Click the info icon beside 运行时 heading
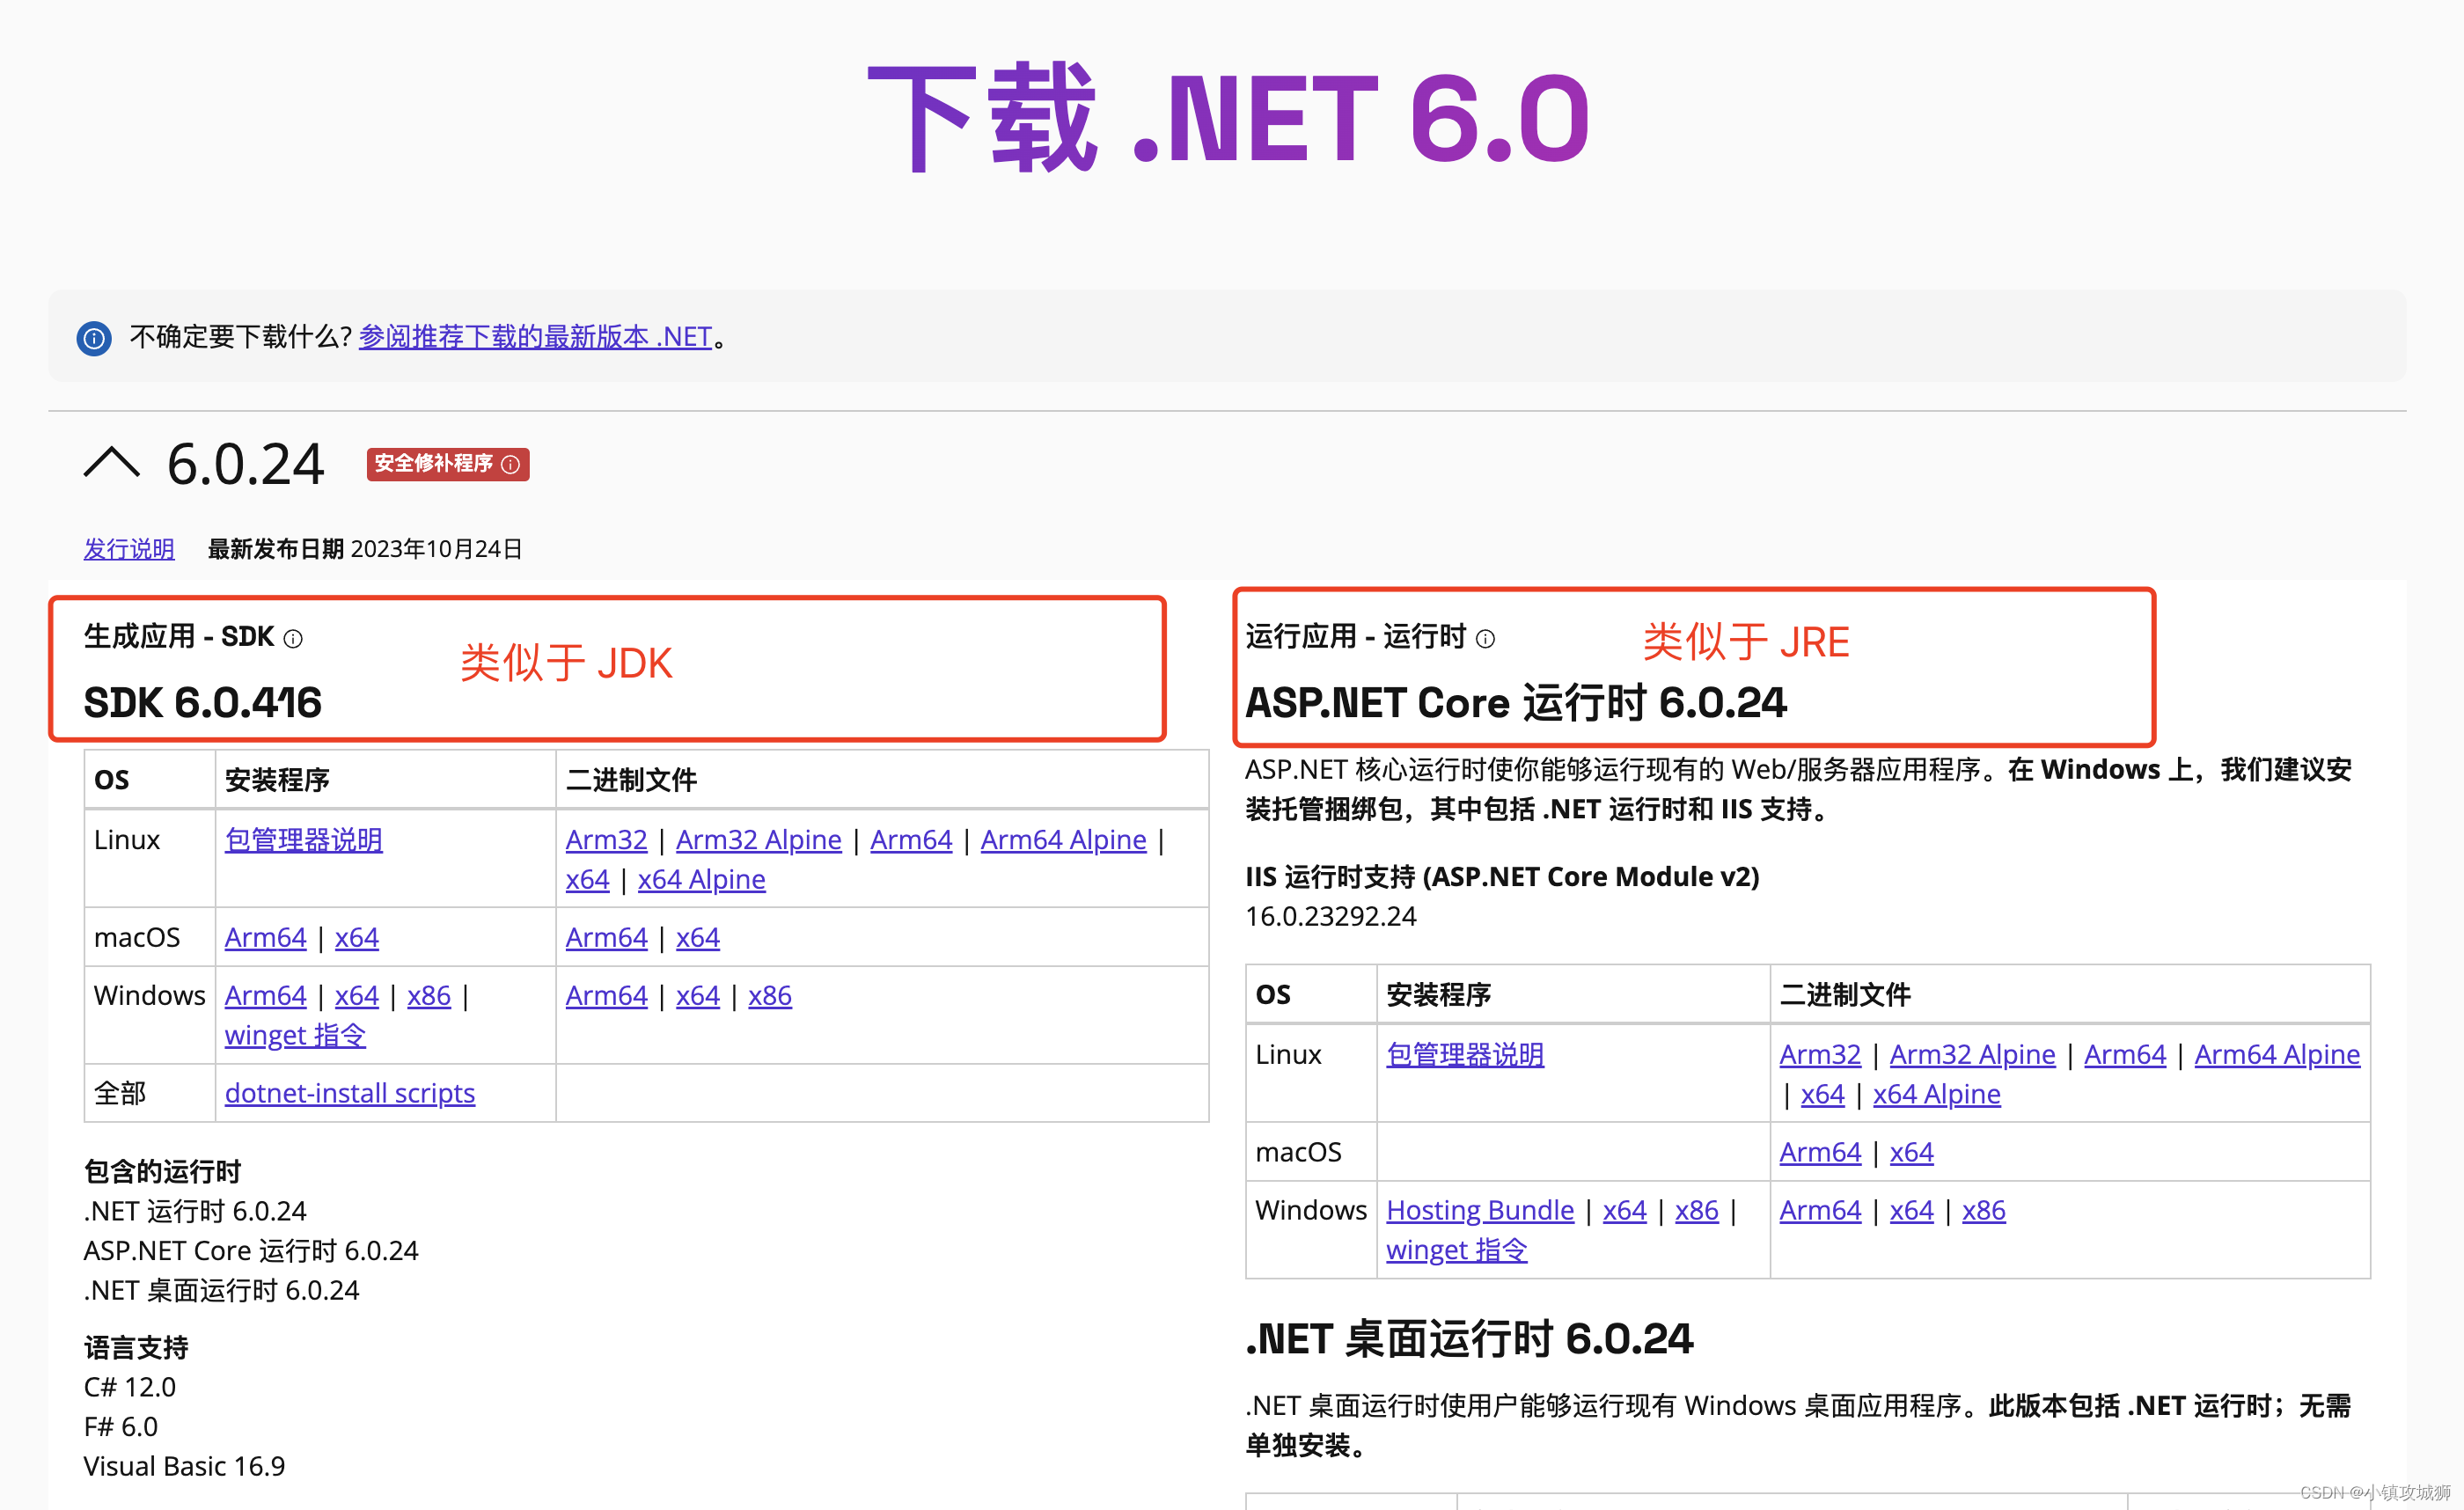The height and width of the screenshot is (1510, 2464). 1485,639
